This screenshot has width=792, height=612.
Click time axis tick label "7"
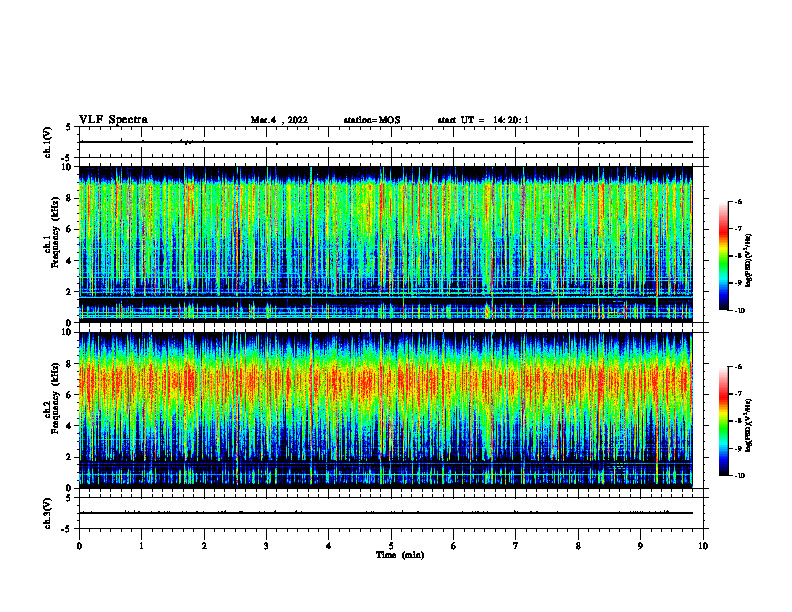click(516, 546)
